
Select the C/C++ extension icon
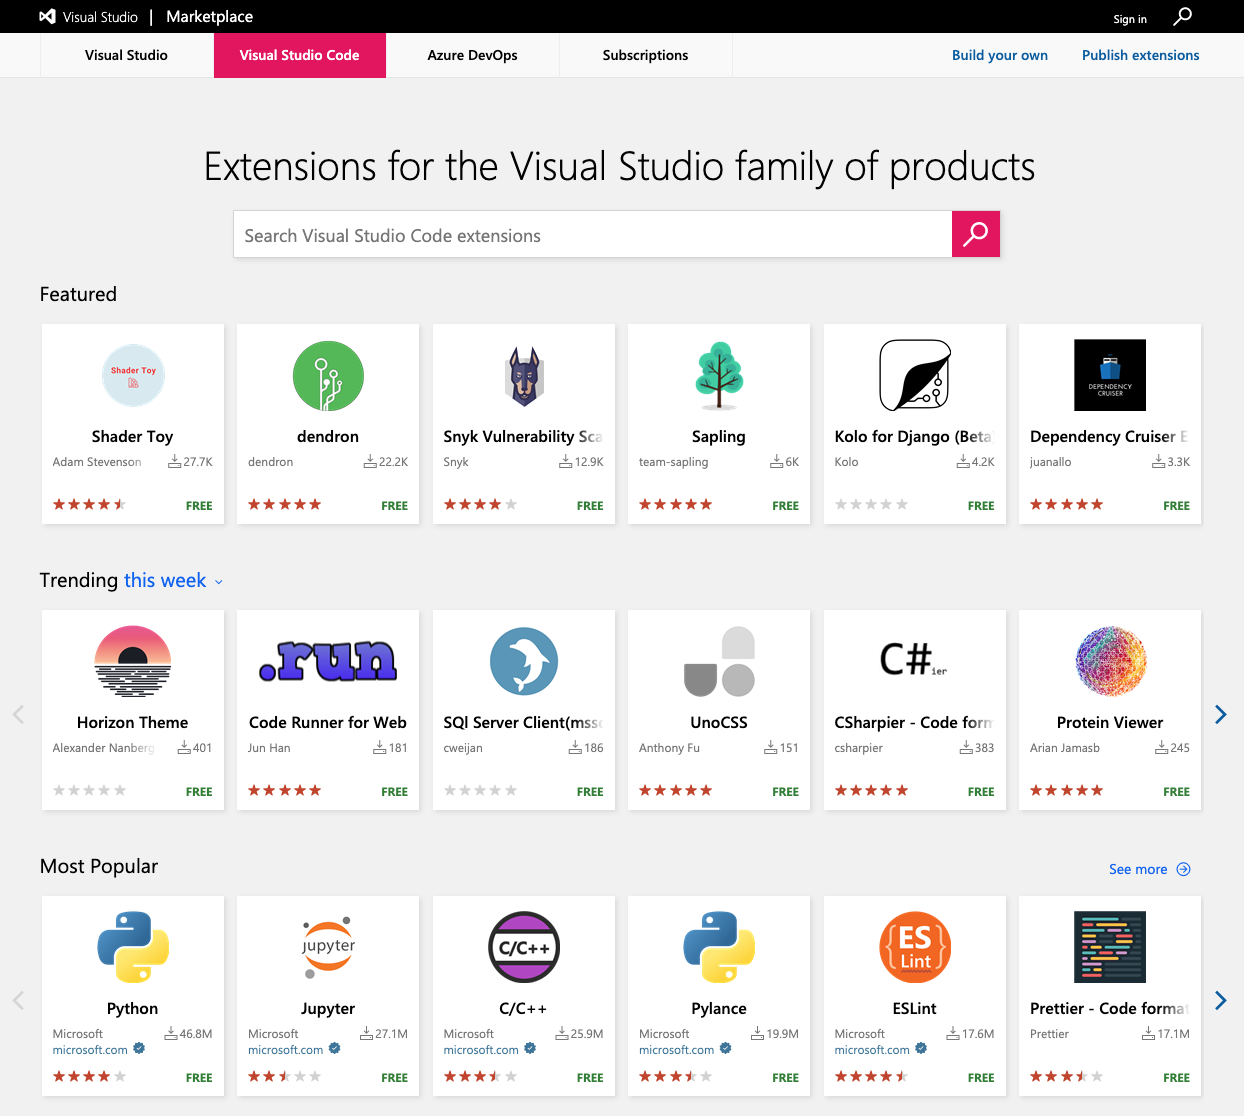524,947
